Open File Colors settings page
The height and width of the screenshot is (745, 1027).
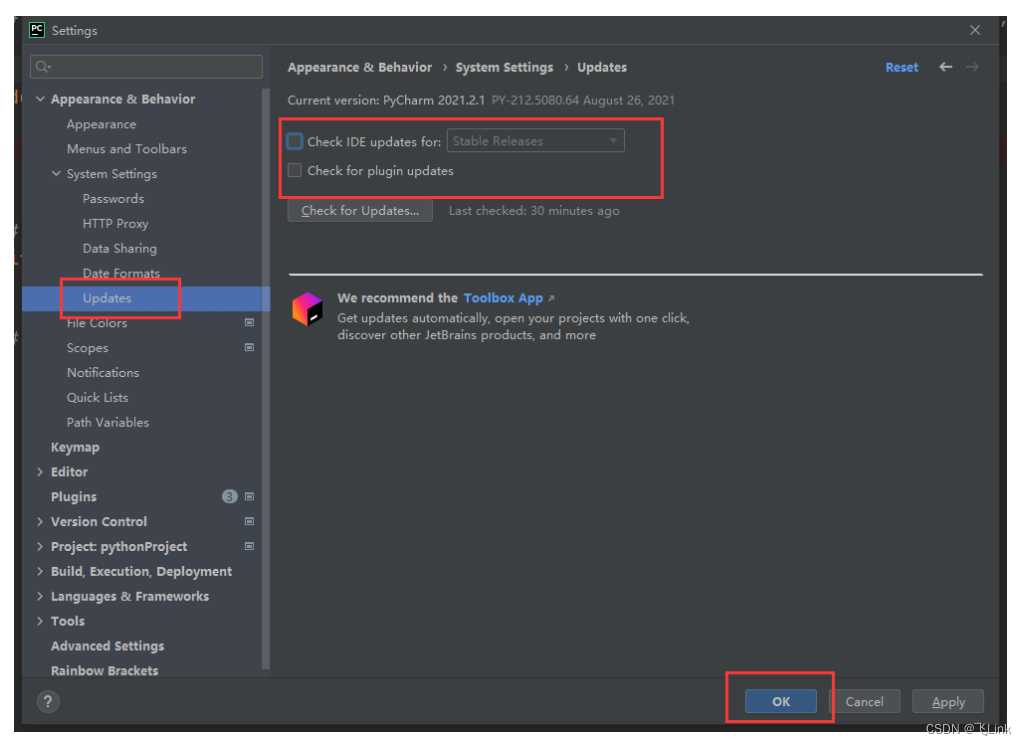pyautogui.click(x=97, y=323)
